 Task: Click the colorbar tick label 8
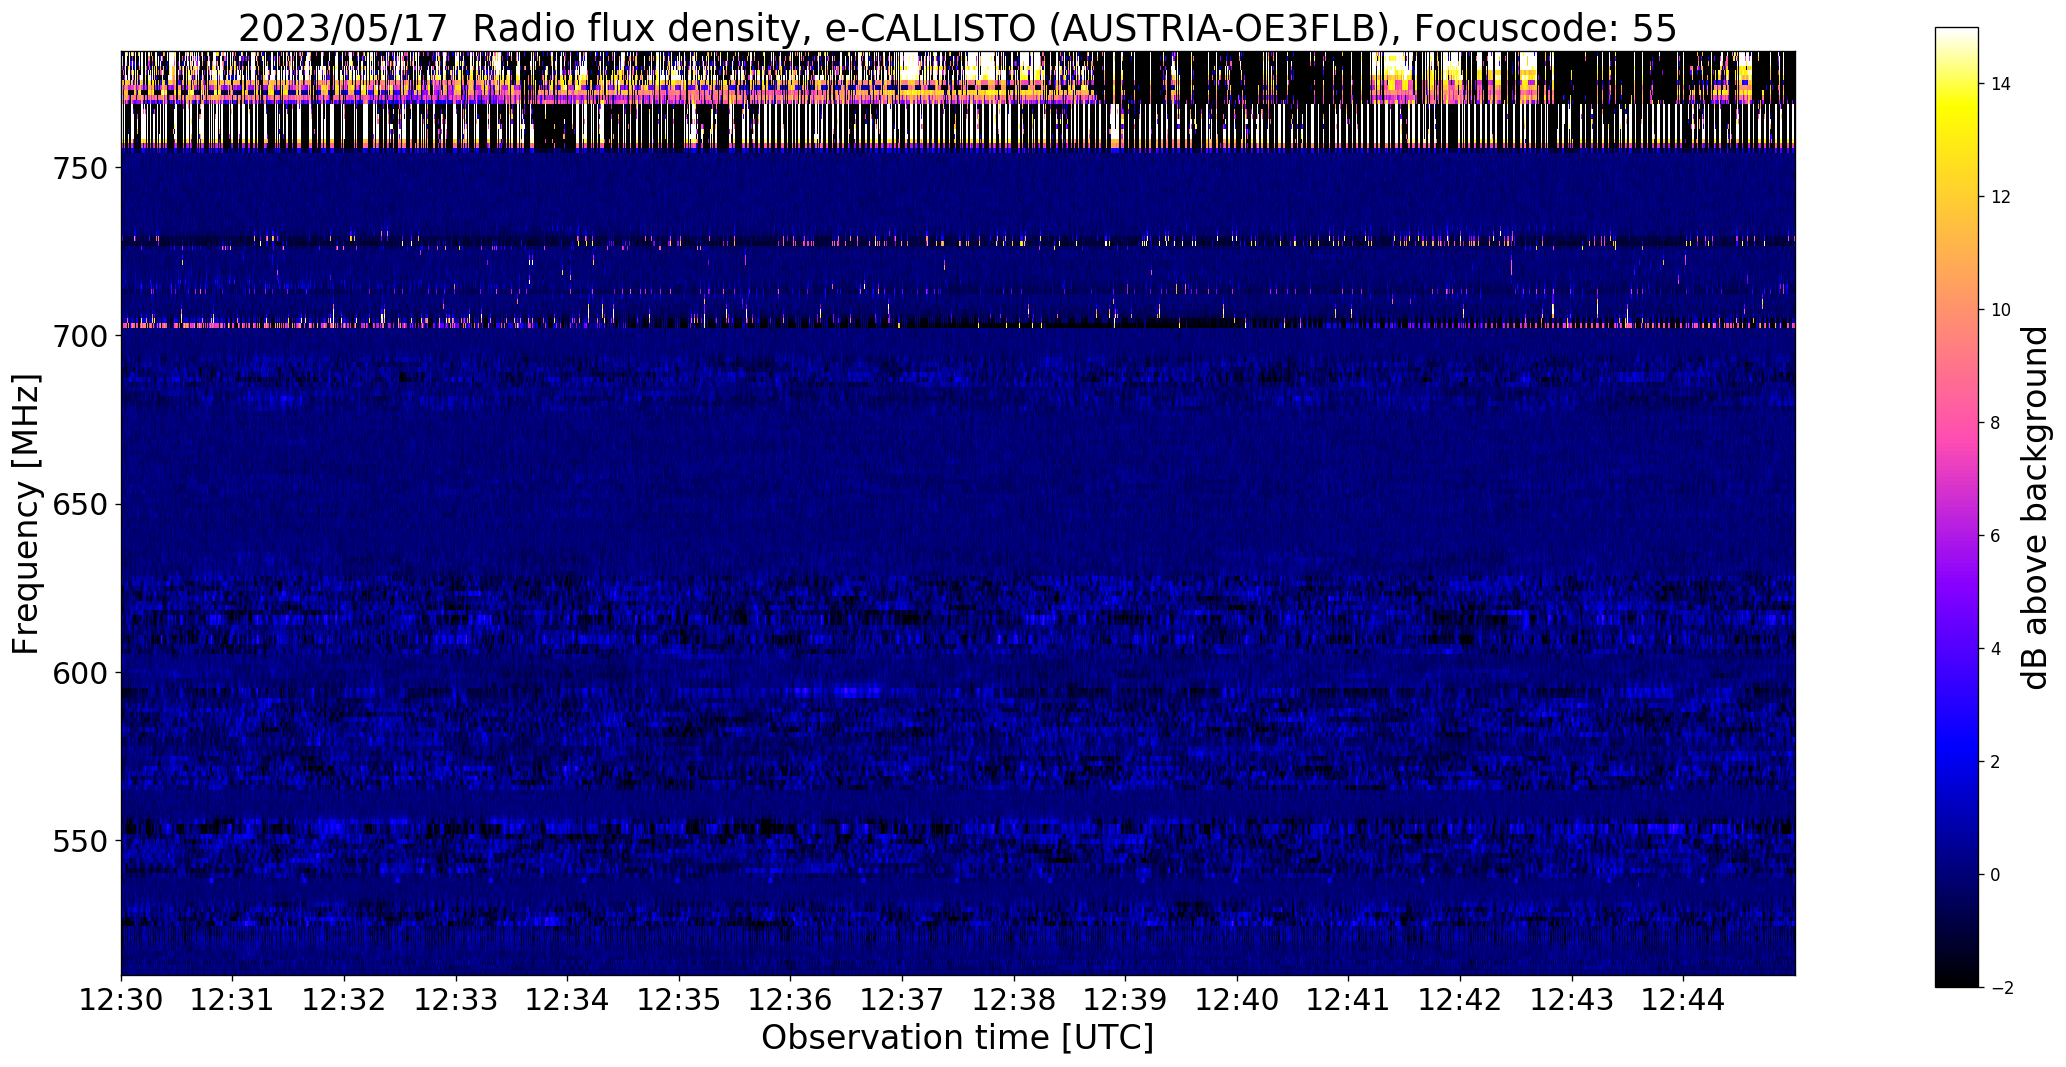tap(1996, 423)
